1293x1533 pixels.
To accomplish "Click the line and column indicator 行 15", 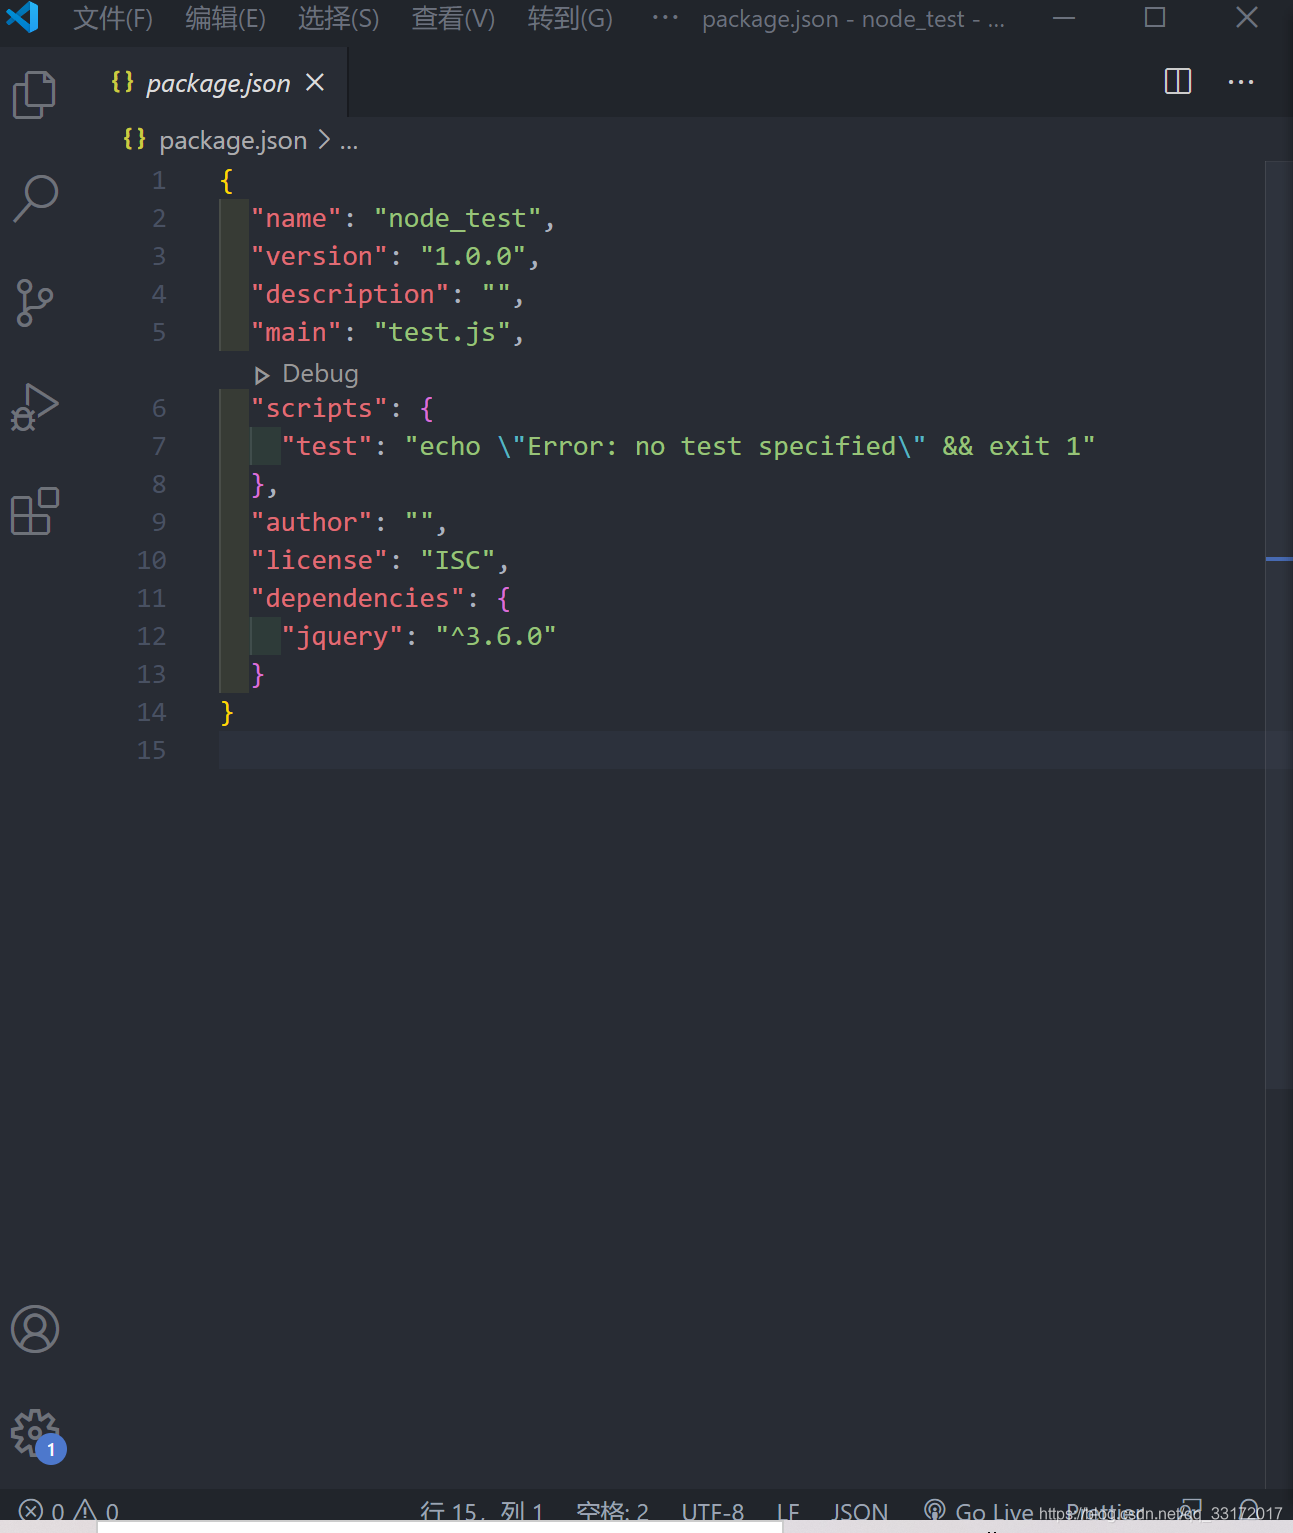I will click(482, 1511).
